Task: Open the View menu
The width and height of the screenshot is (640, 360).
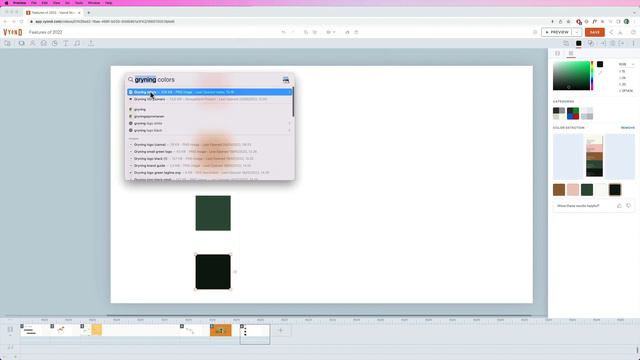Action: (x=56, y=3)
